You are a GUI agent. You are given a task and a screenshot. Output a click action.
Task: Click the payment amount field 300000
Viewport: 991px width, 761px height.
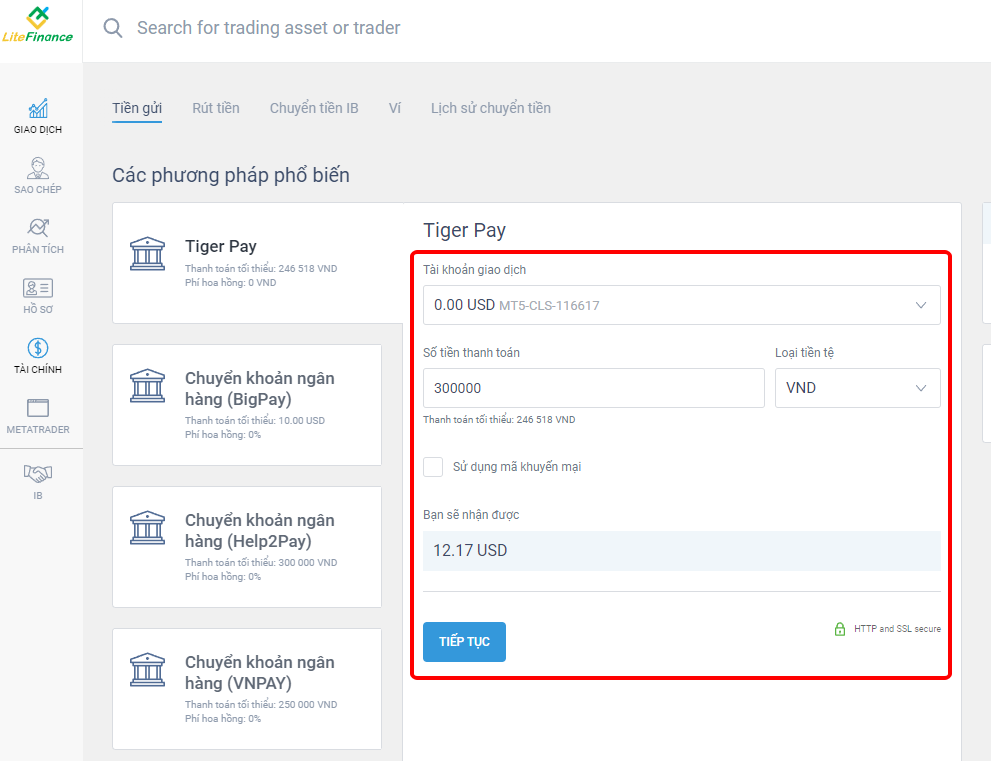[x=593, y=388]
